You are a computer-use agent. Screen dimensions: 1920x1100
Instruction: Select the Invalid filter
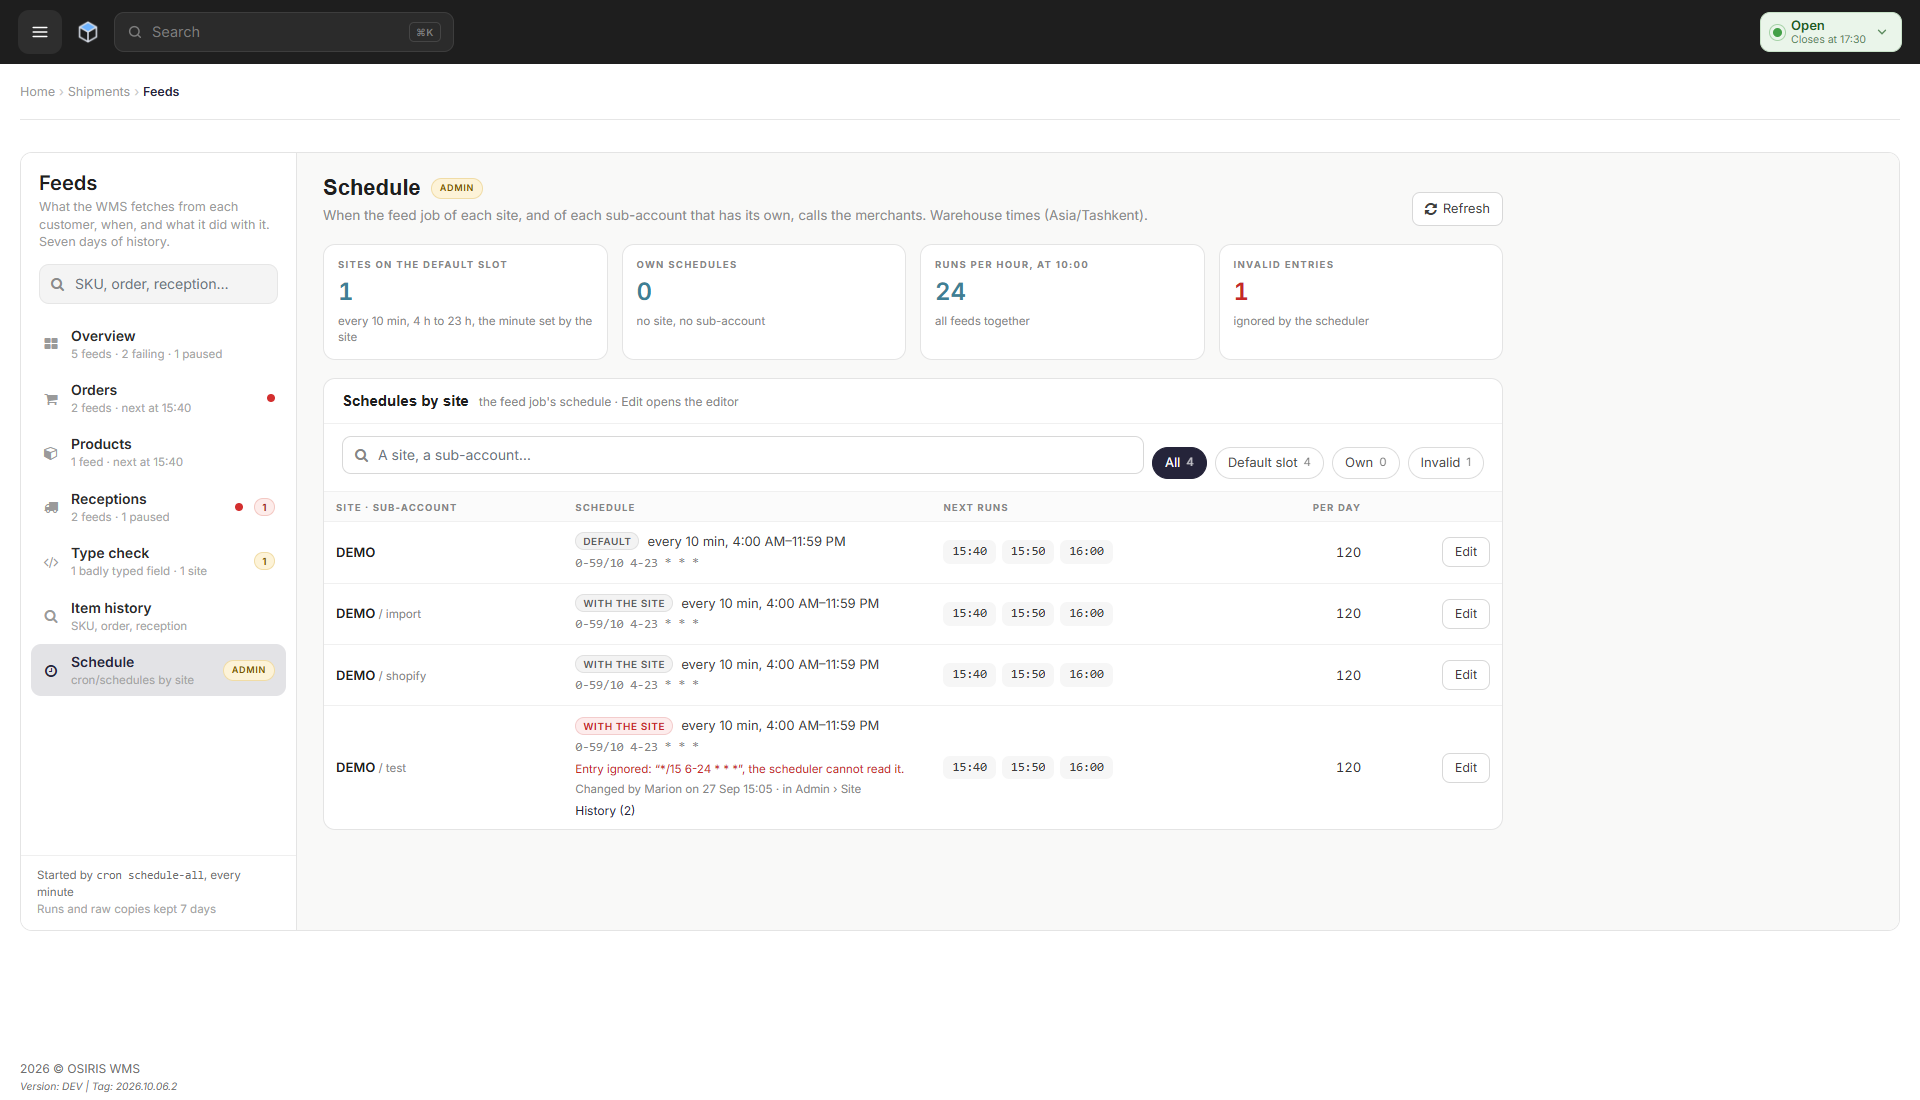coord(1446,463)
